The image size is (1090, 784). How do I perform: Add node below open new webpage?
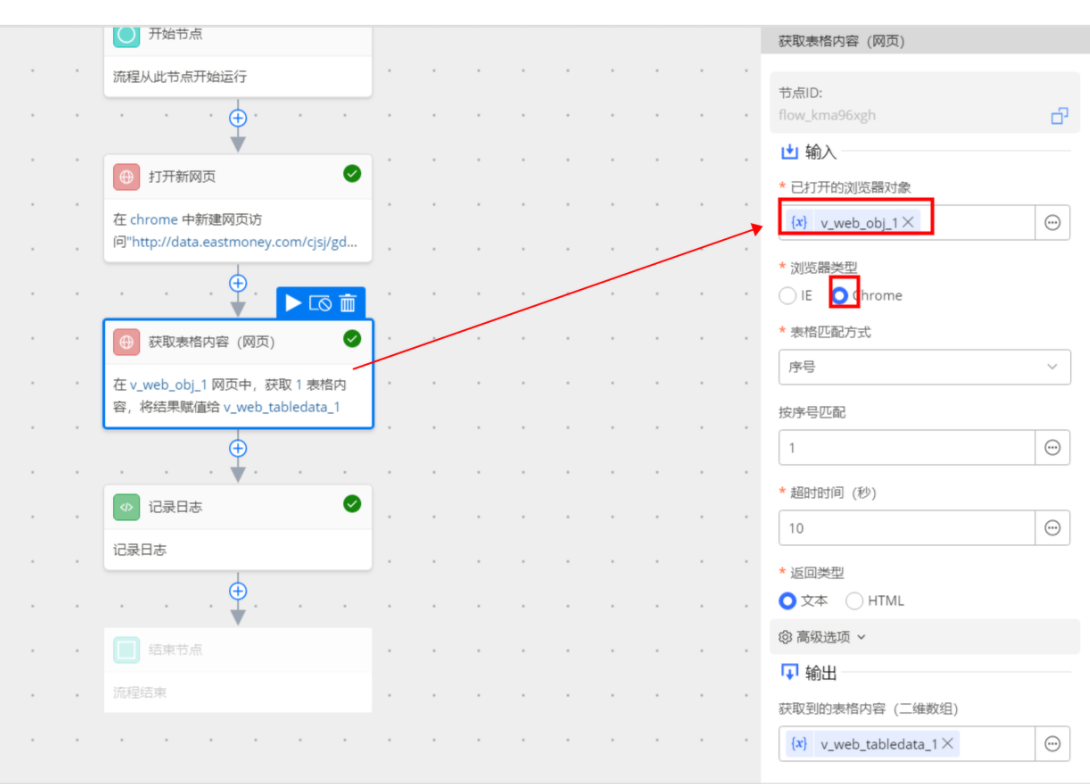tap(238, 283)
